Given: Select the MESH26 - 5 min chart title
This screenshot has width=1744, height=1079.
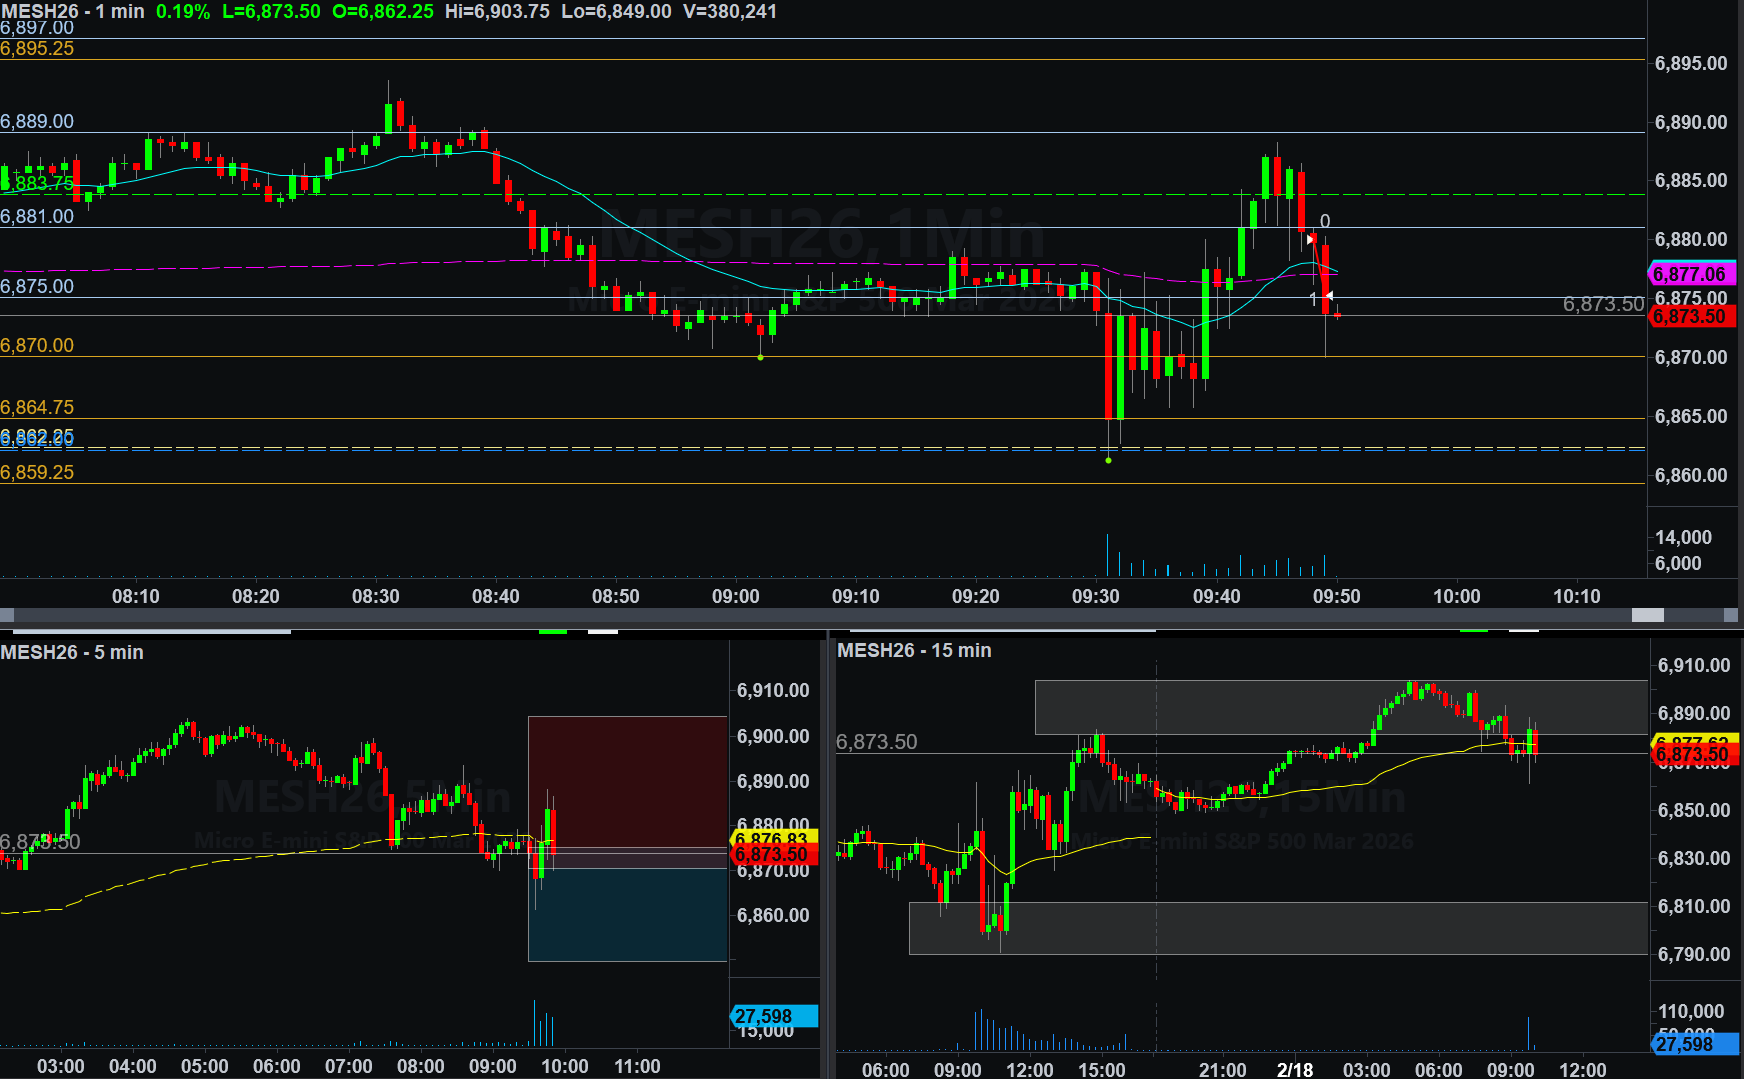Looking at the screenshot, I should (x=72, y=652).
